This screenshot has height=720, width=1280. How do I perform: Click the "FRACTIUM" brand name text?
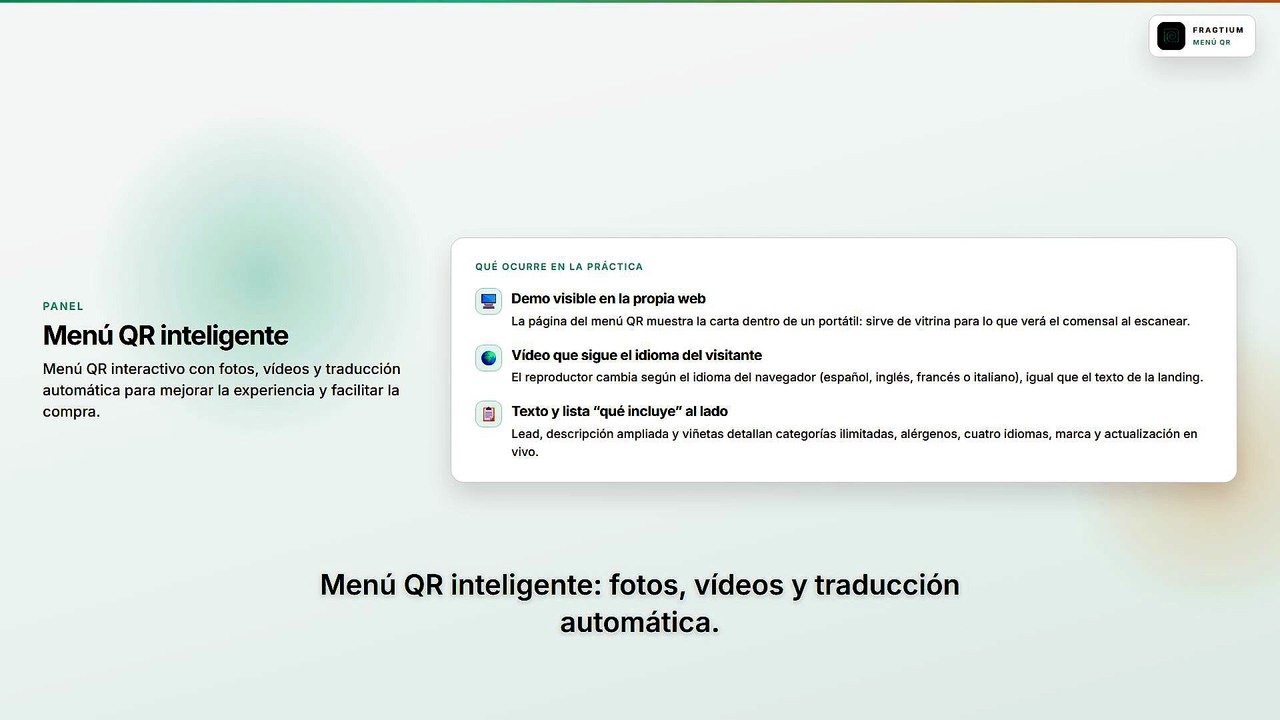[1218, 30]
